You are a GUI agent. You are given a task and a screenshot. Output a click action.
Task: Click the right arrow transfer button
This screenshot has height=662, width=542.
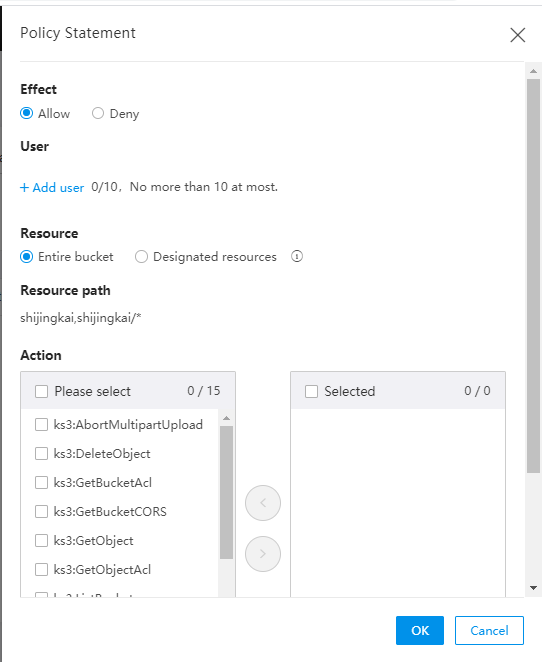263,554
